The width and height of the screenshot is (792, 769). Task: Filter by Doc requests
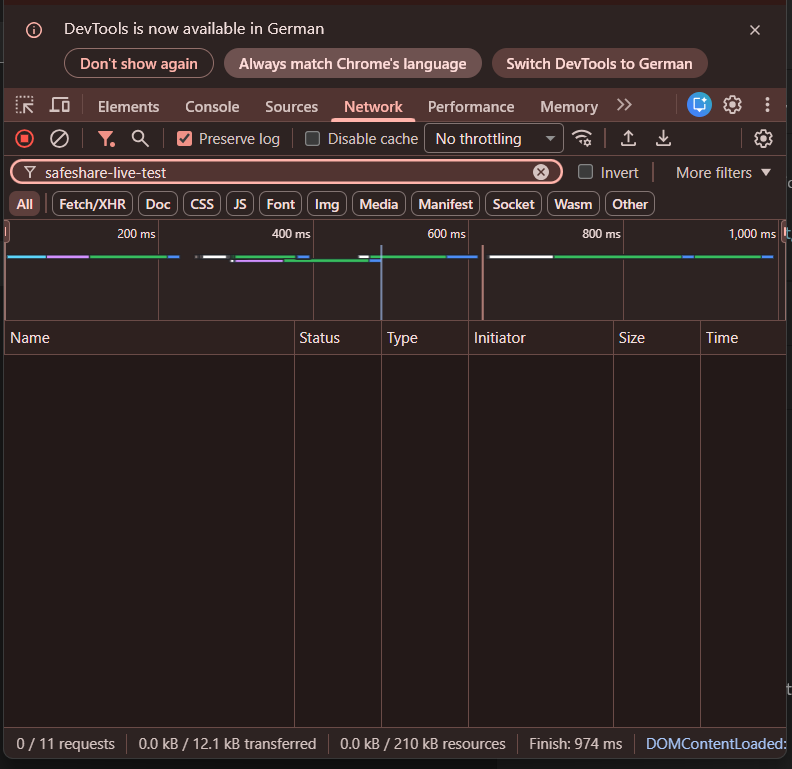point(158,204)
